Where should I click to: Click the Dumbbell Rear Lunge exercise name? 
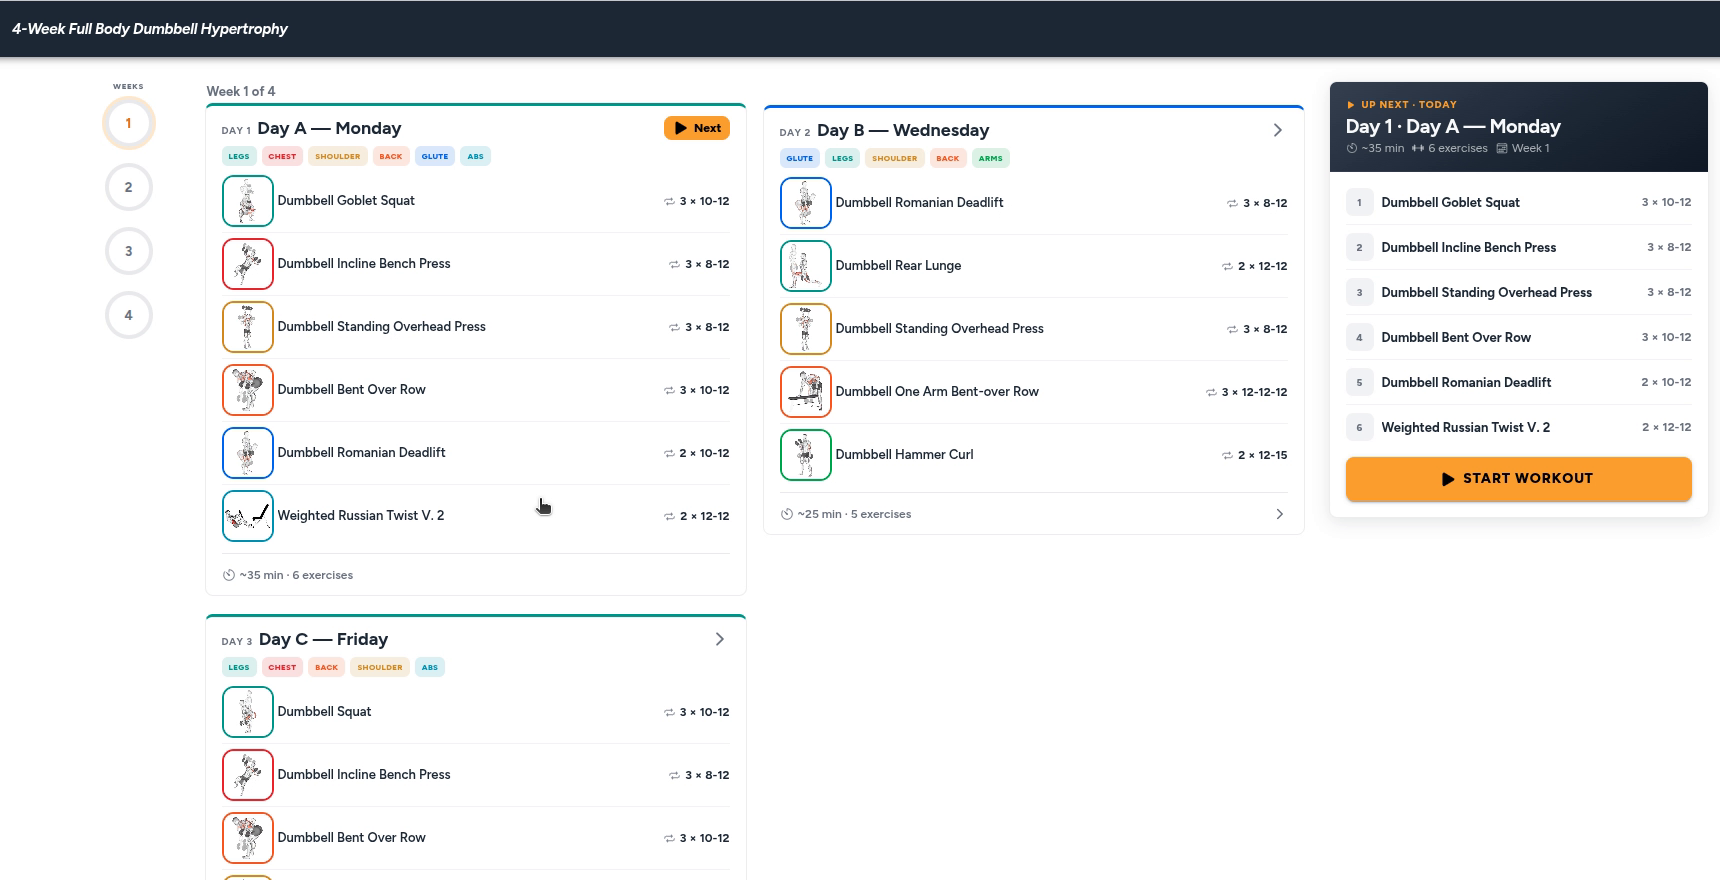tap(898, 266)
